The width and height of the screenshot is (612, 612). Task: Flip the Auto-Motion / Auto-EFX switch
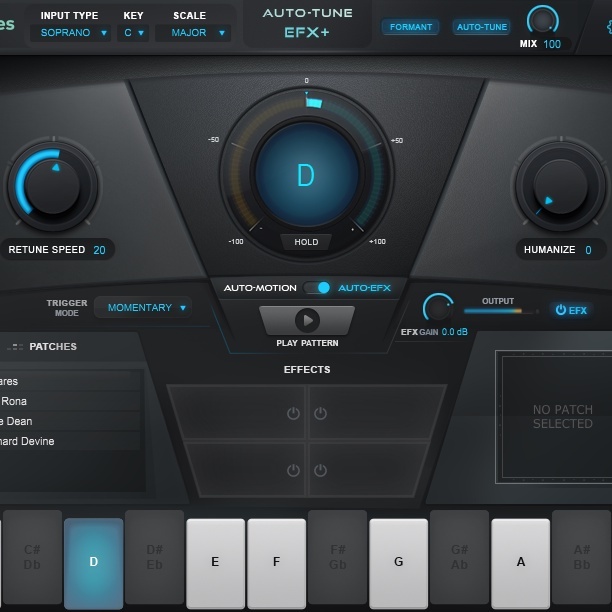317,288
